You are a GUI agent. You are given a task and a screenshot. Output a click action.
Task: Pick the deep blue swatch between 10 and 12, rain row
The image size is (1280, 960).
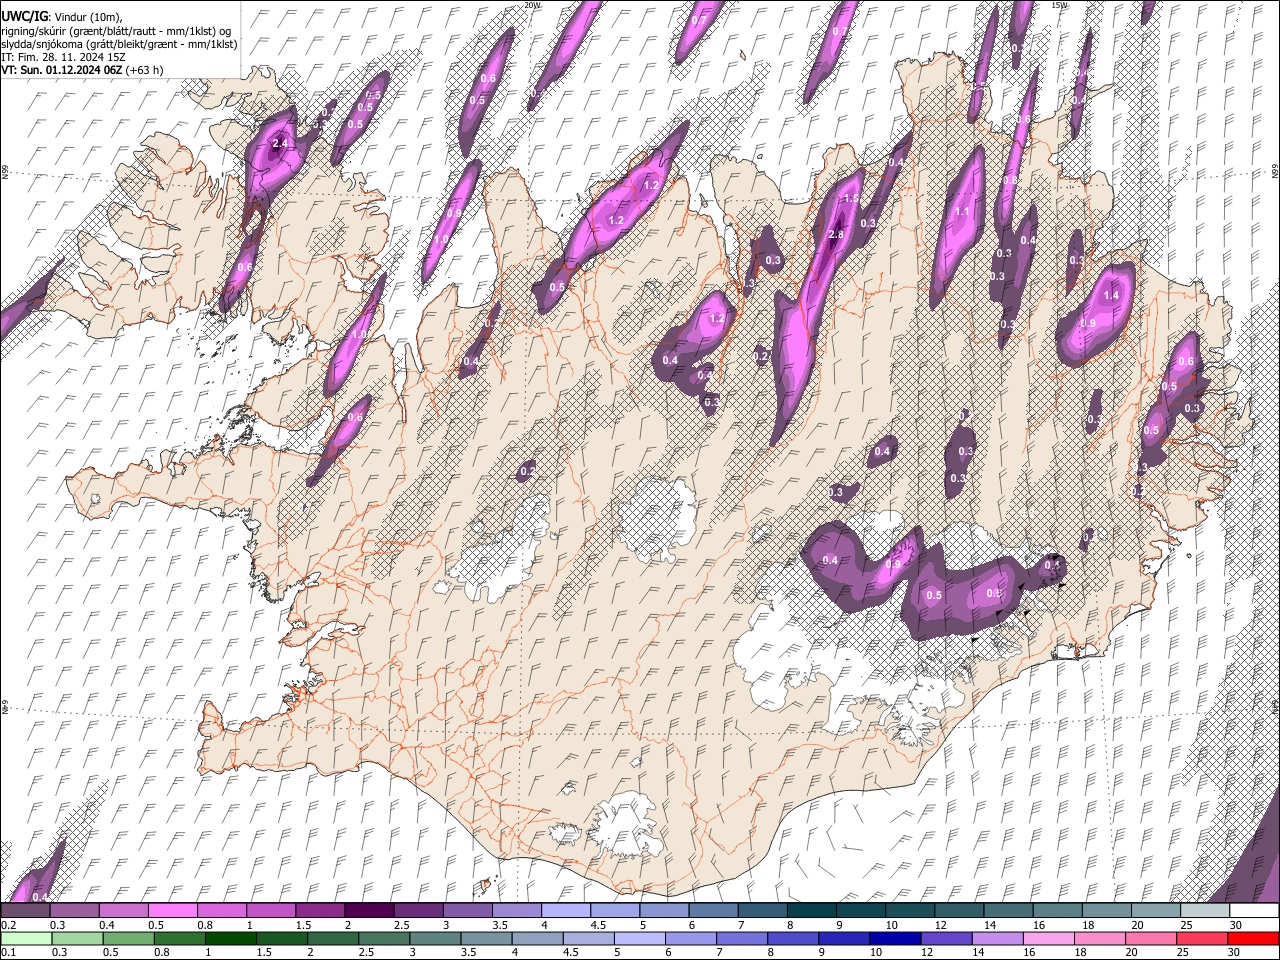tap(895, 939)
